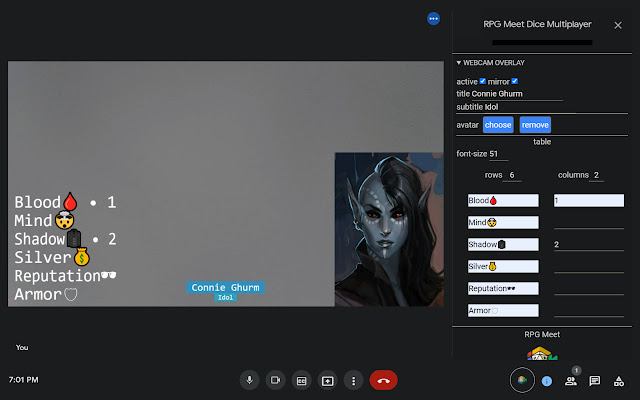The image size is (640, 400).
Task: Collapse the WEBCAM OVERLAY section
Action: coord(491,62)
